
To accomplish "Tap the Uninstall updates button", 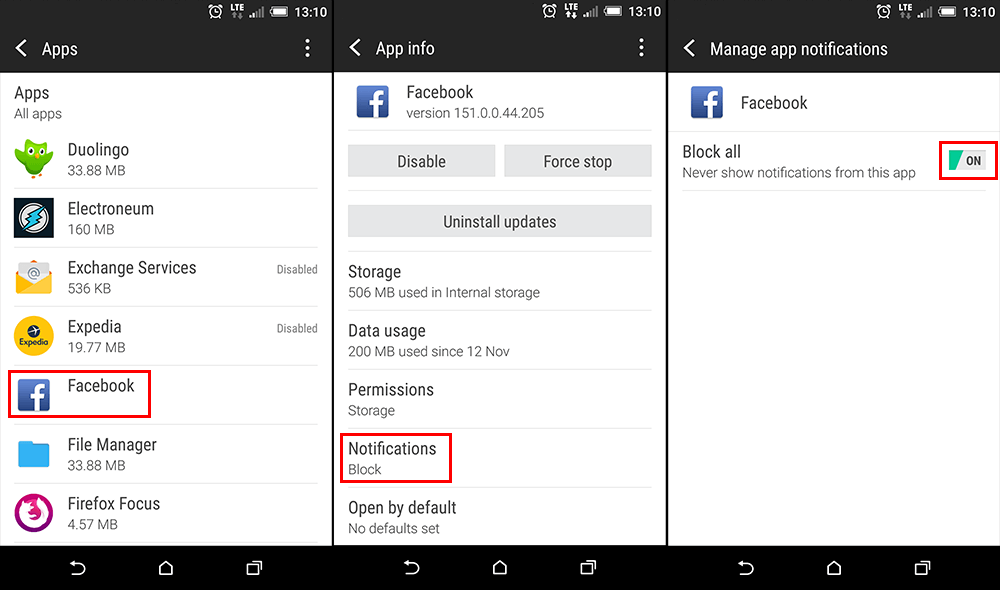I will (500, 221).
